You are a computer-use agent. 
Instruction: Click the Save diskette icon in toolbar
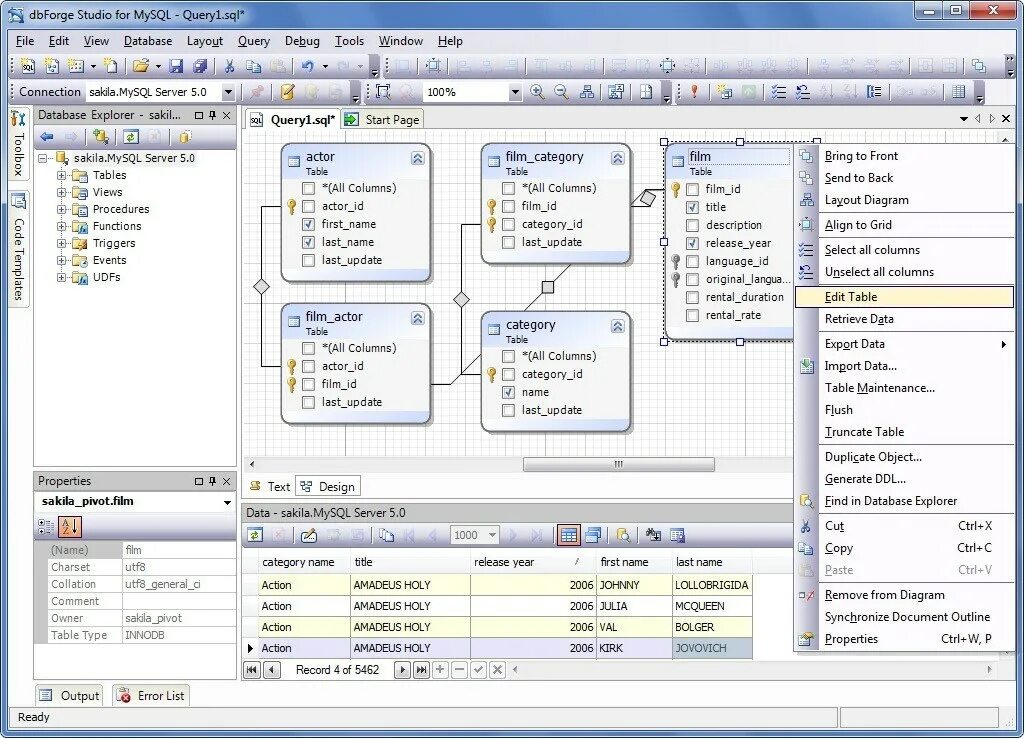176,65
